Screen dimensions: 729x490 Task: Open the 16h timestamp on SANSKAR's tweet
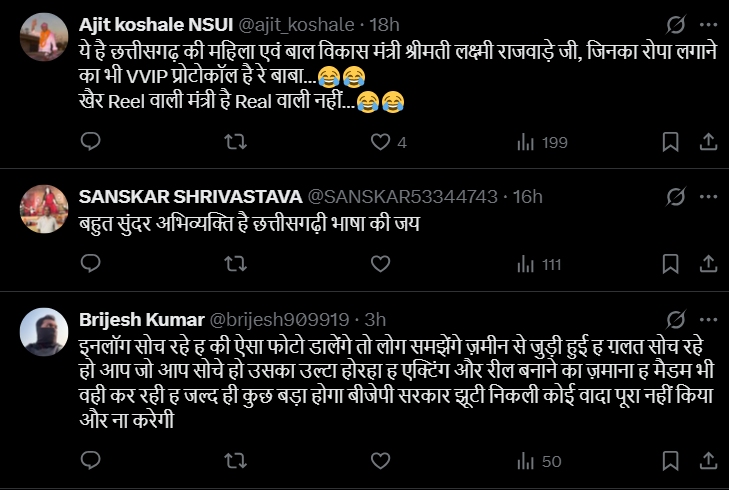pos(526,195)
